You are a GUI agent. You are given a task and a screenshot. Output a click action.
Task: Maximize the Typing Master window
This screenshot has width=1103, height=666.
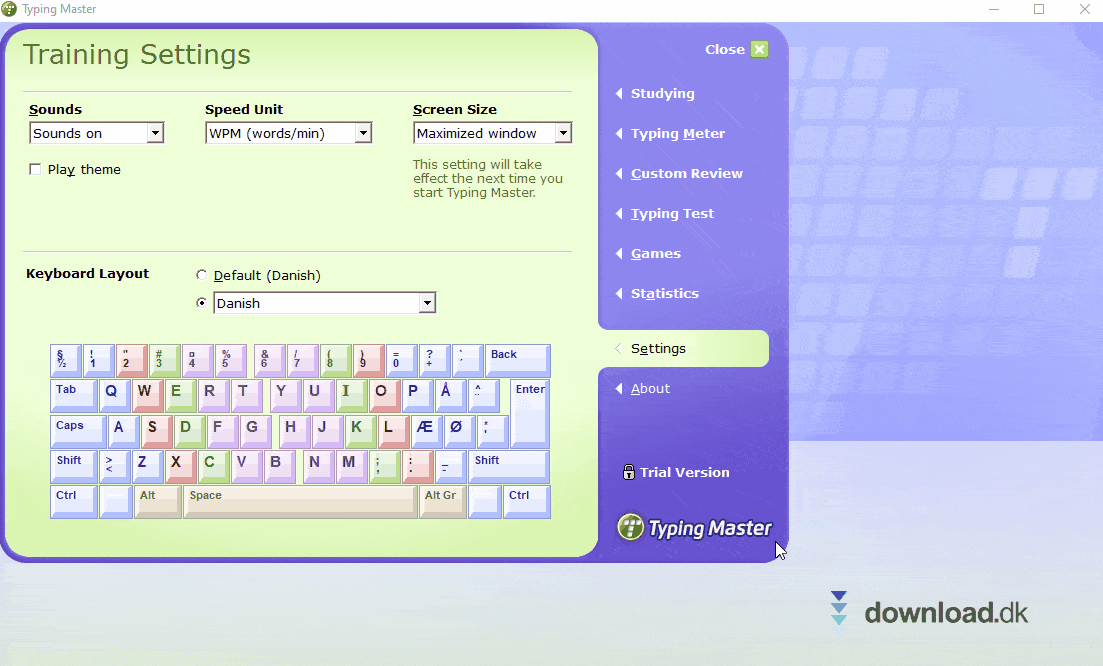tap(1039, 9)
